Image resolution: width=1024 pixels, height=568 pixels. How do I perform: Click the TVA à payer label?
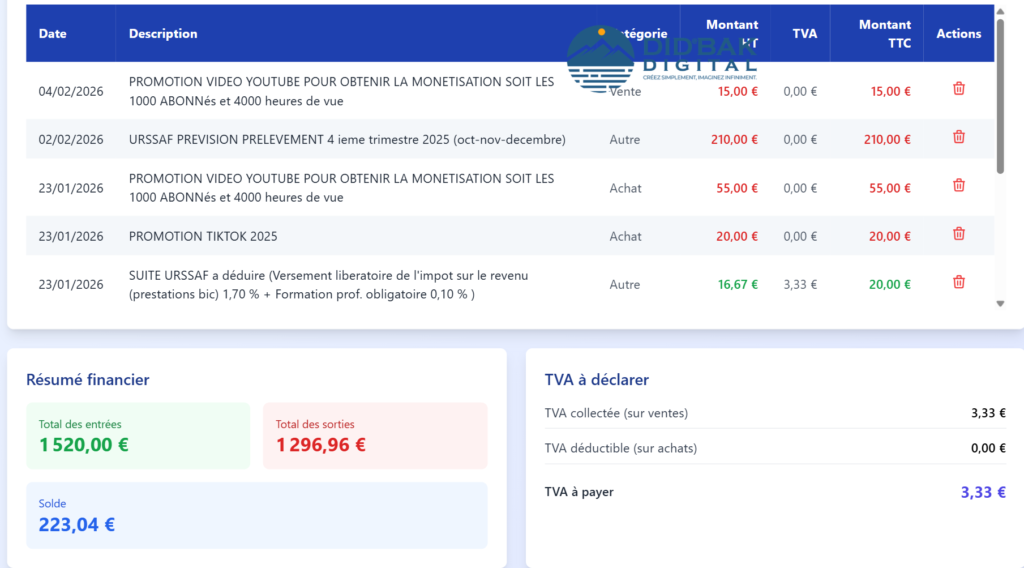pos(579,492)
